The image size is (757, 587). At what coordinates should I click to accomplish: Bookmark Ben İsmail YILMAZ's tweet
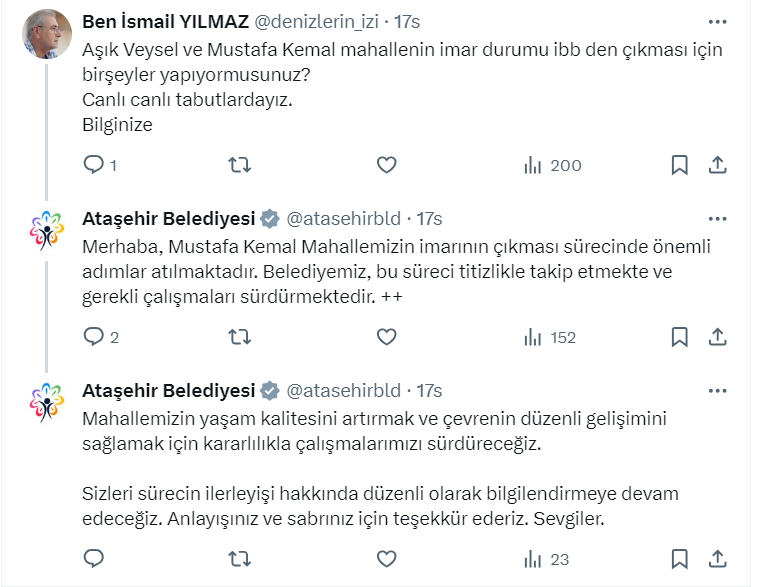679,165
